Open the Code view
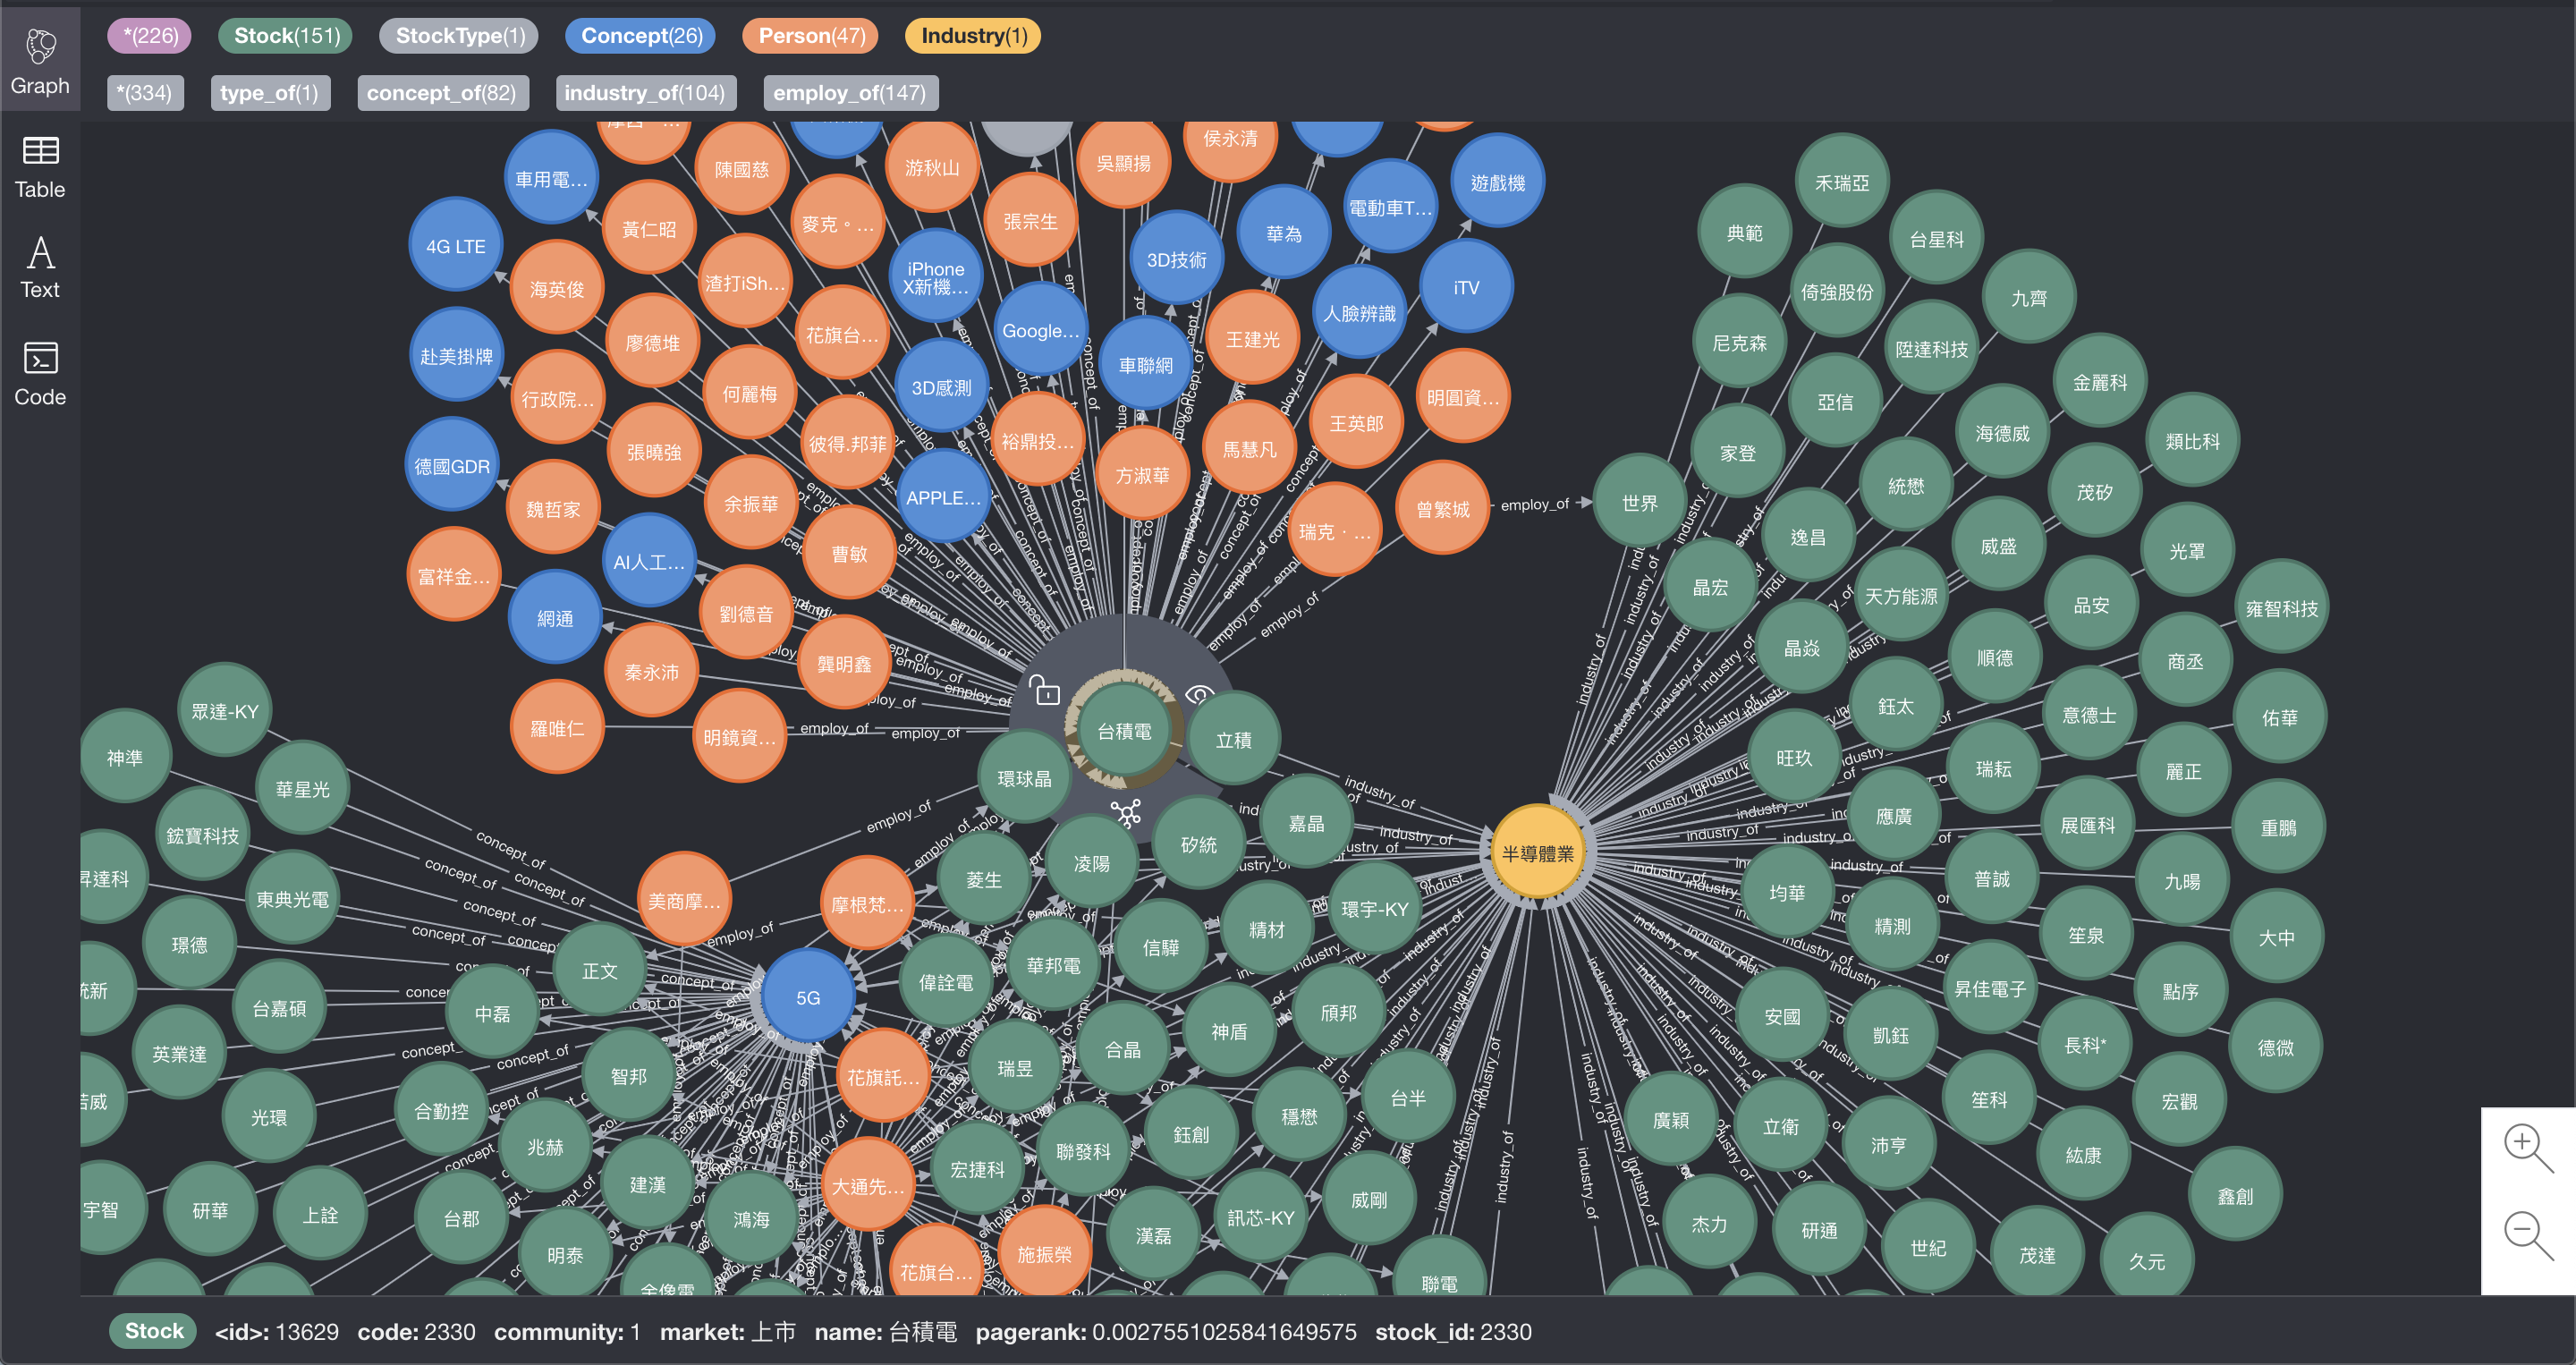The image size is (2576, 1365). coord(40,373)
